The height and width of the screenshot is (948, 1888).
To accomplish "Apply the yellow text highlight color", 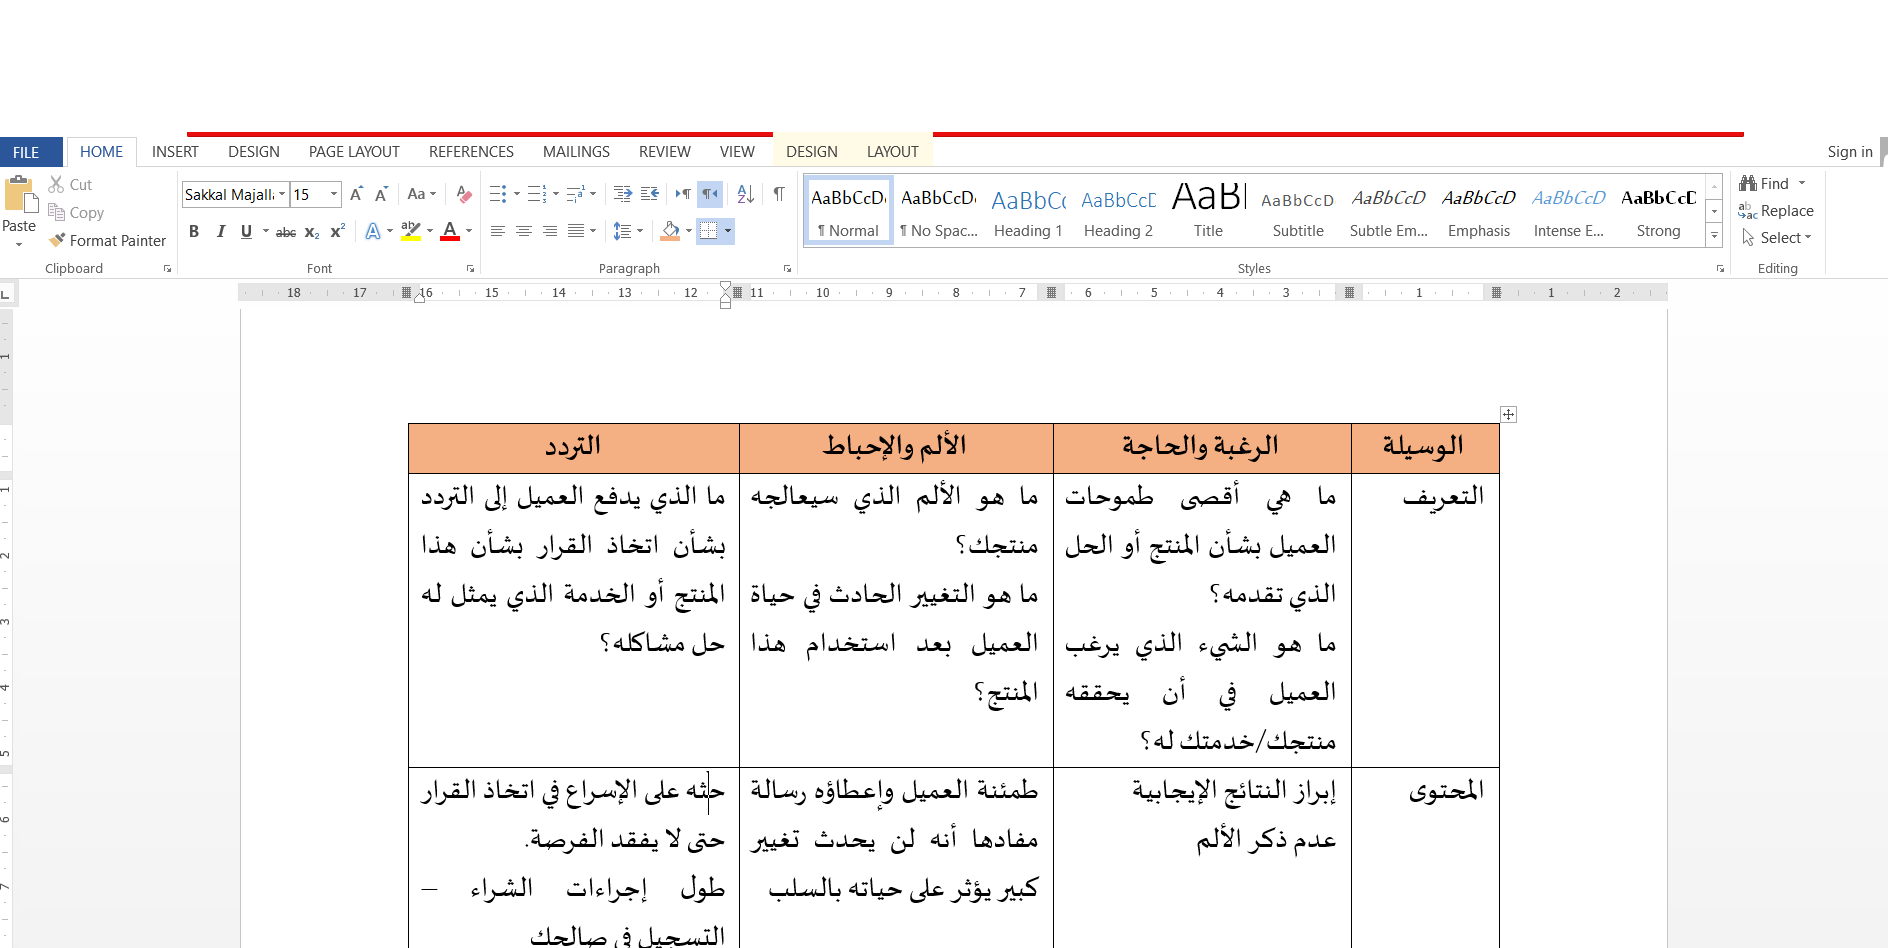I will point(411,231).
